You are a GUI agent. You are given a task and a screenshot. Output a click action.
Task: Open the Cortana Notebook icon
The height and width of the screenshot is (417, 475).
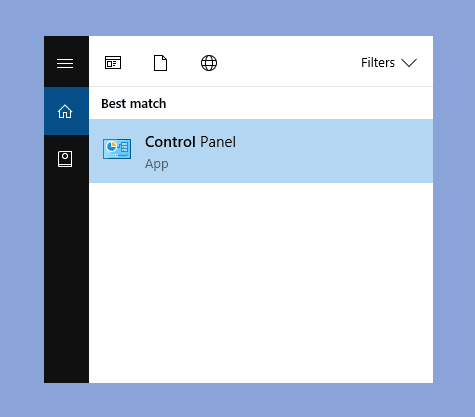65,159
